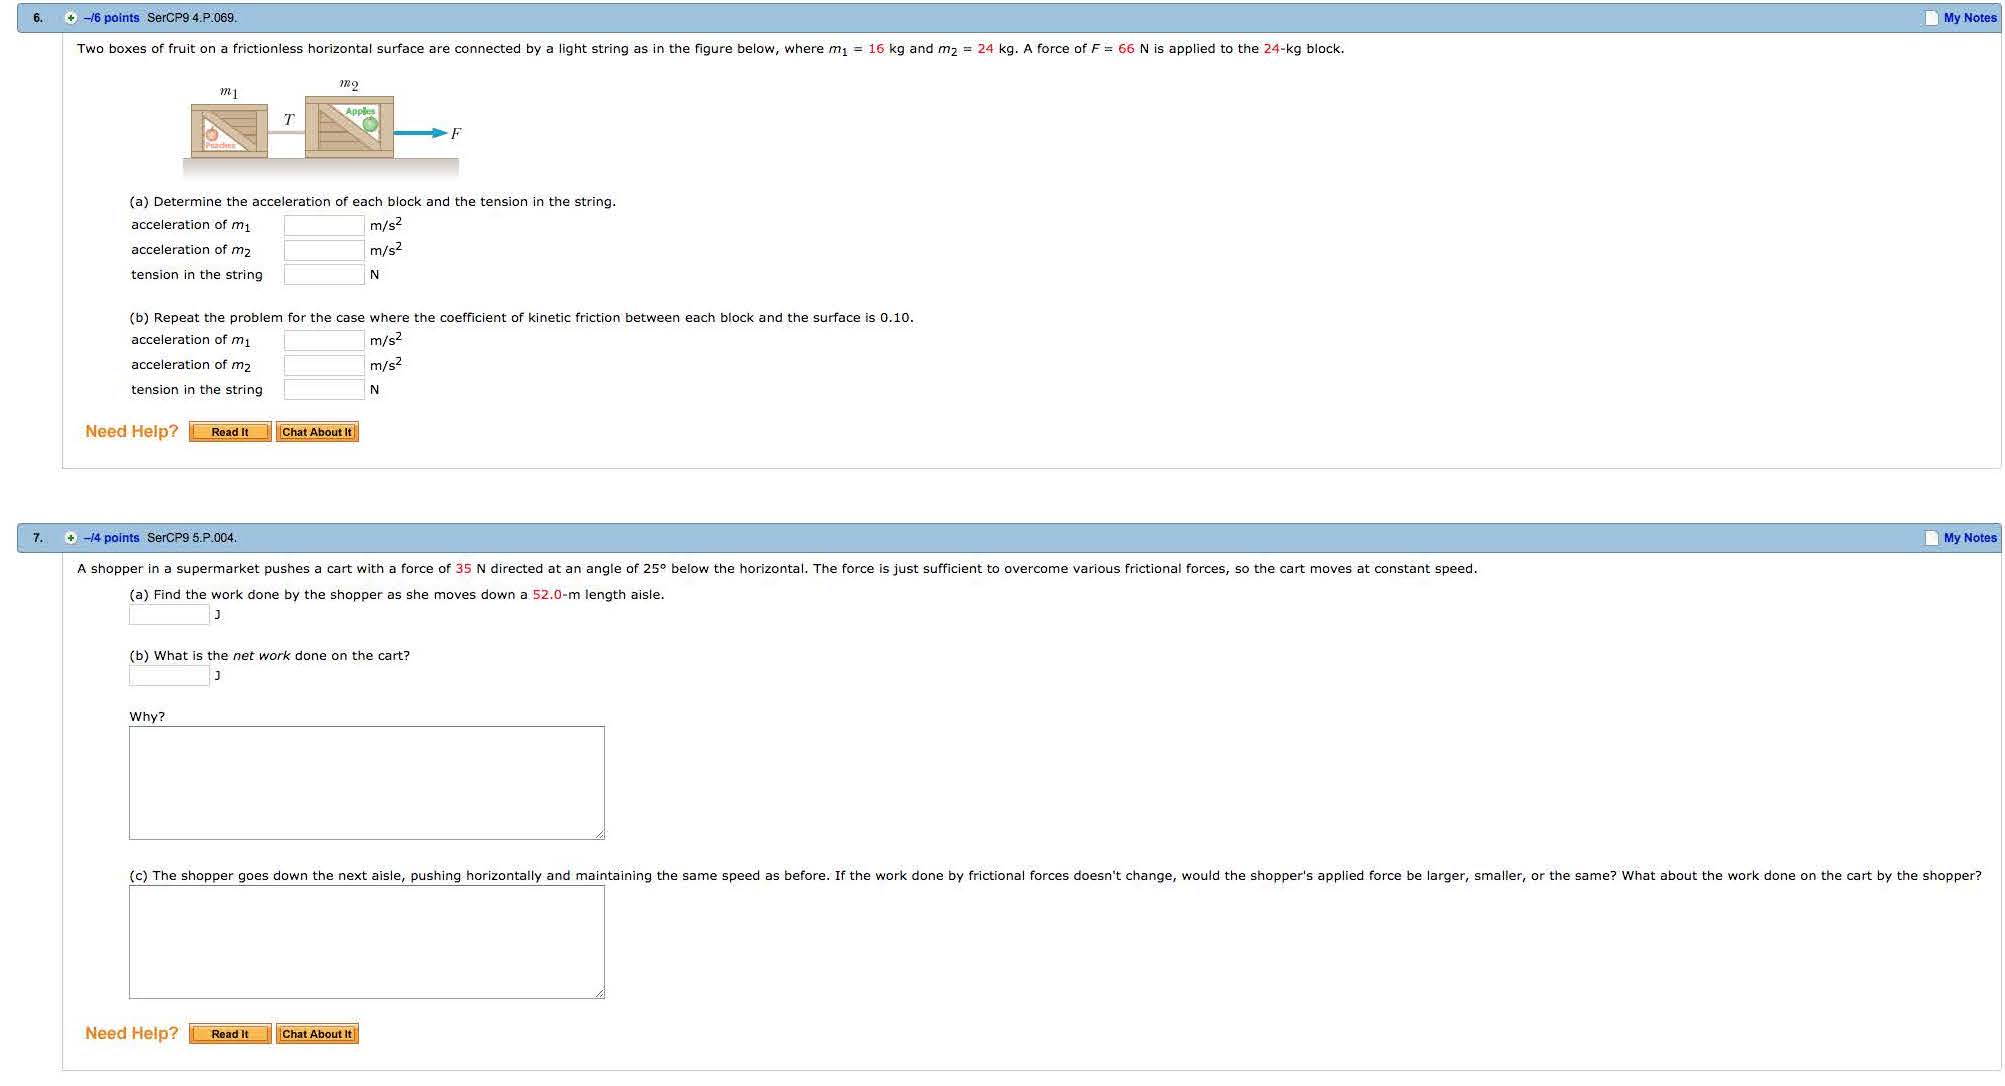Image resolution: width=2005 pixels, height=1086 pixels.
Task: Click part (c) response text area
Action: tap(366, 942)
